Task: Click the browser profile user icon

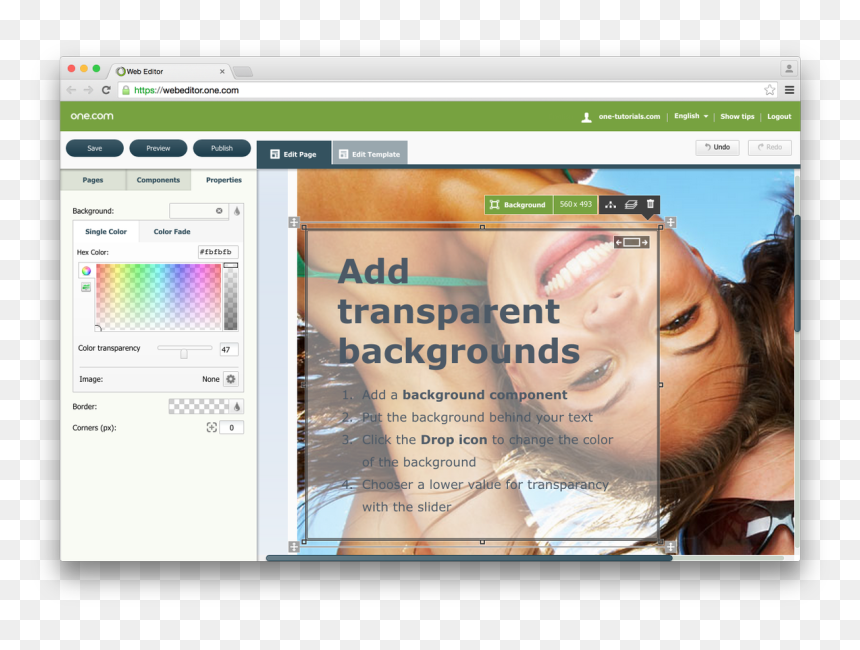Action: (x=789, y=69)
